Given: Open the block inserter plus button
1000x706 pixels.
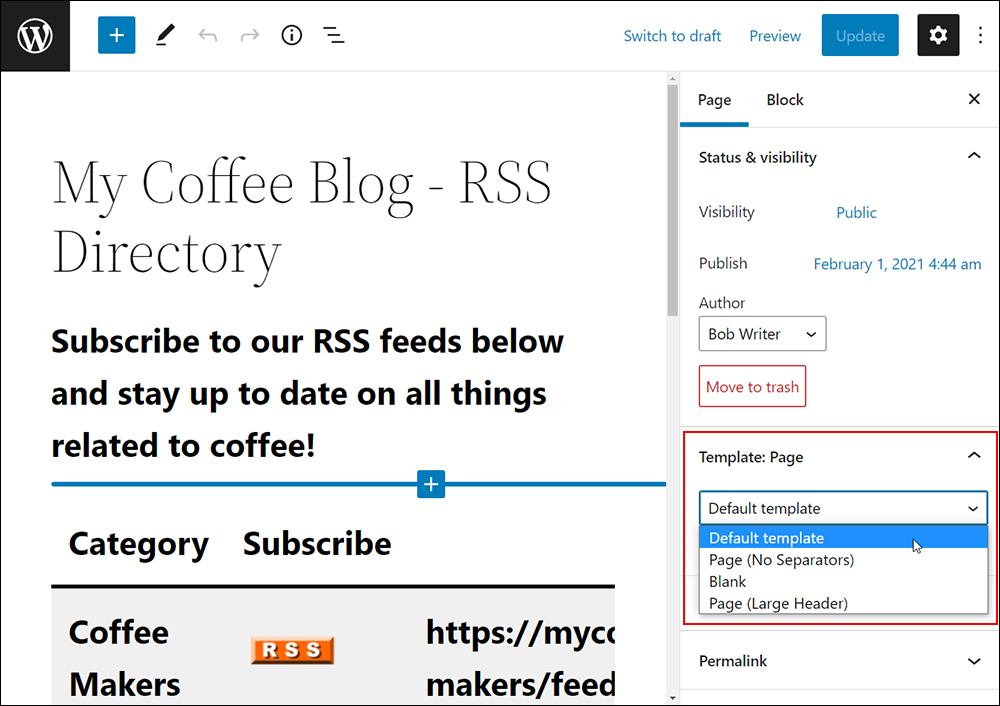Looking at the screenshot, I should [116, 35].
